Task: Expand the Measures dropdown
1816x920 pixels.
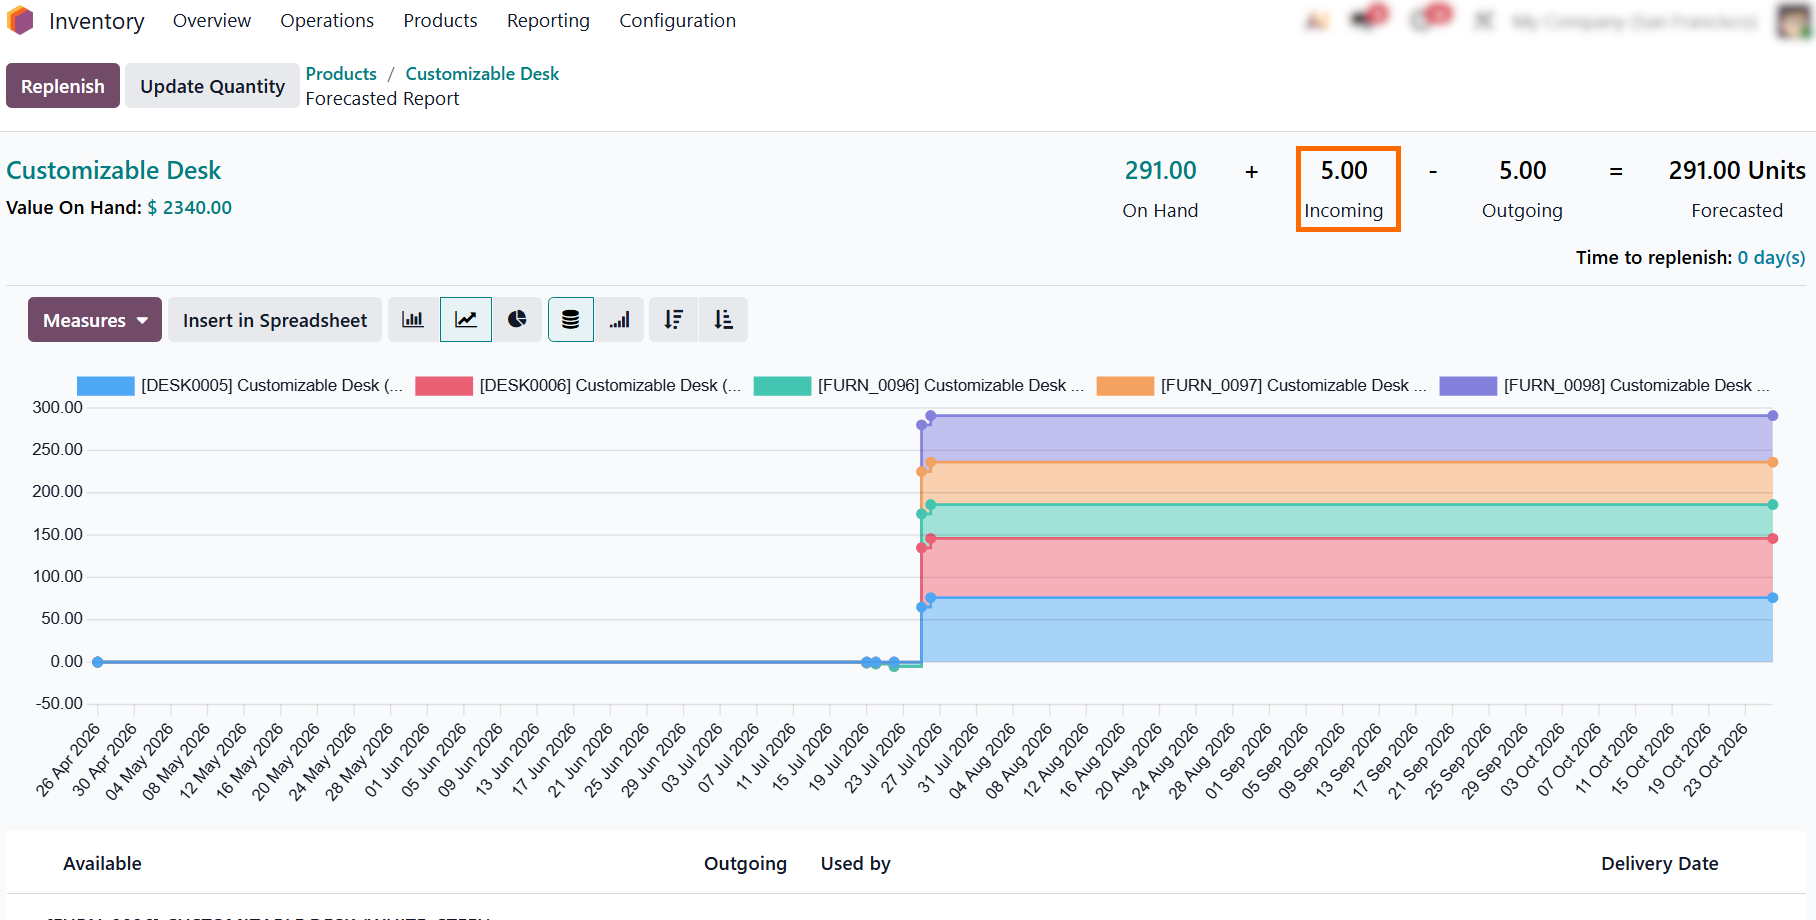Action: click(95, 320)
